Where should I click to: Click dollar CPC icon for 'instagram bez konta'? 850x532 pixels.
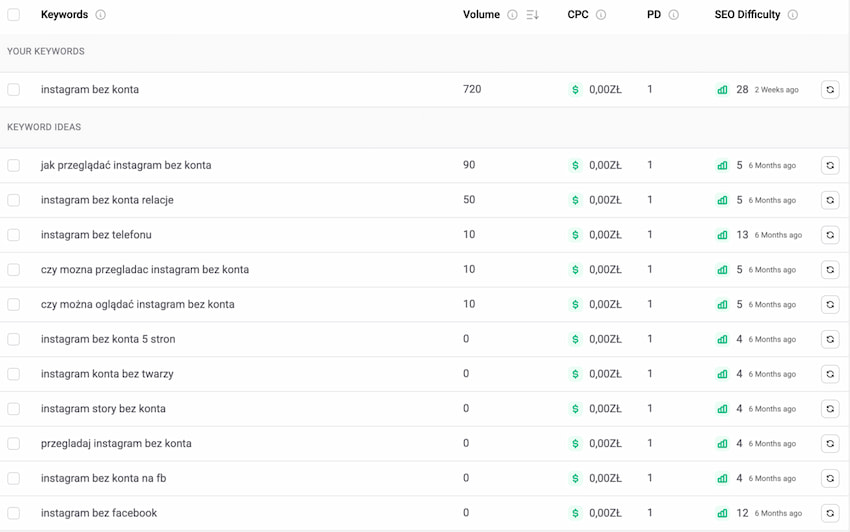[x=575, y=89]
